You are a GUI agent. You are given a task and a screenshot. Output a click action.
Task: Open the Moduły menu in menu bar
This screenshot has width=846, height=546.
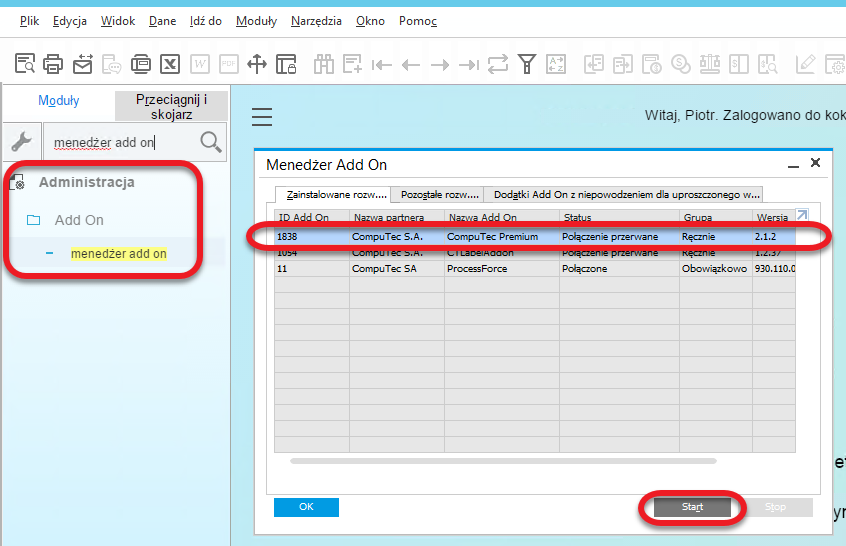pos(257,21)
